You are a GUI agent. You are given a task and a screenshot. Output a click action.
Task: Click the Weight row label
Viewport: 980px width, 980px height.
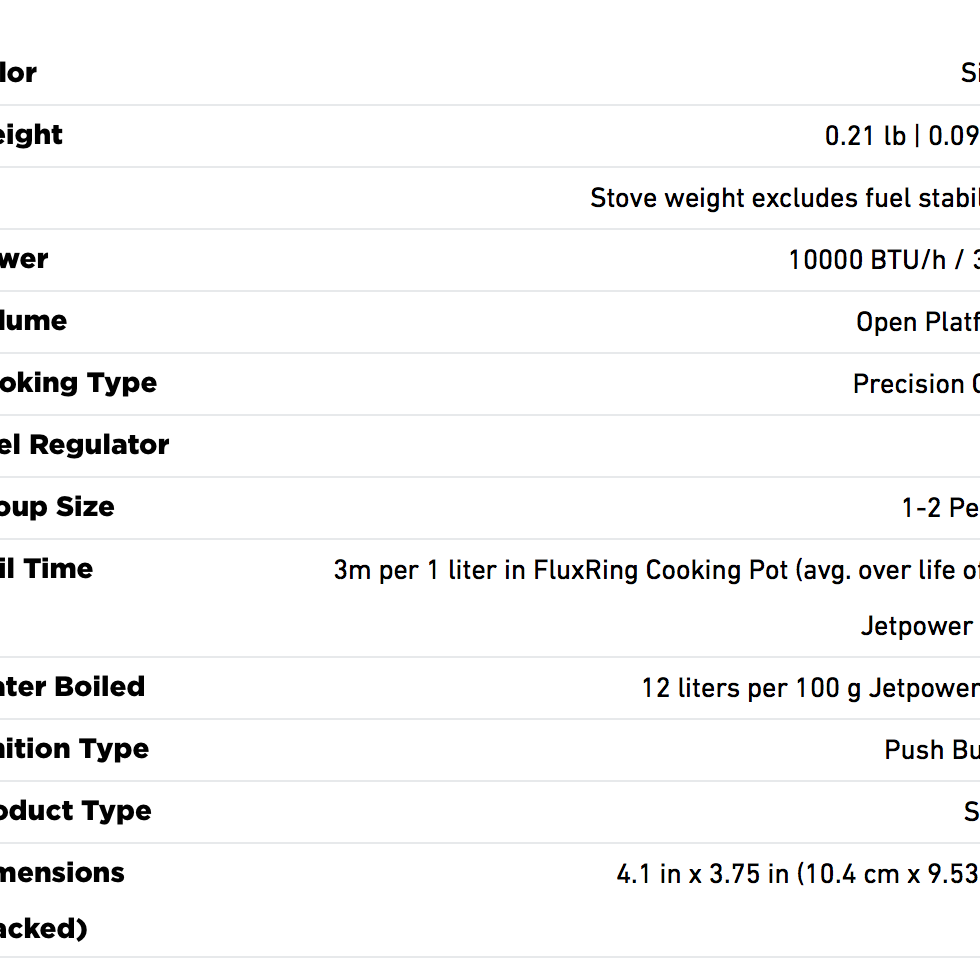(31, 135)
